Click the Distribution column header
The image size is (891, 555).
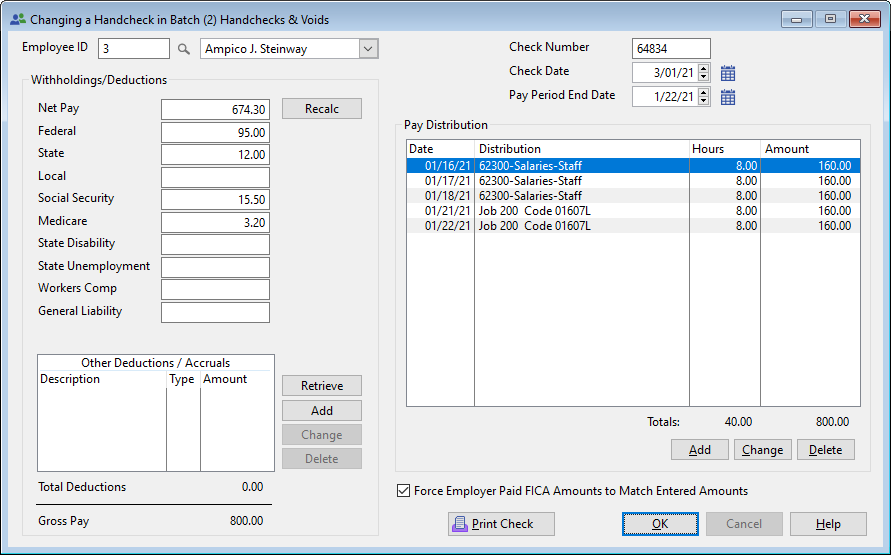pyautogui.click(x=581, y=149)
